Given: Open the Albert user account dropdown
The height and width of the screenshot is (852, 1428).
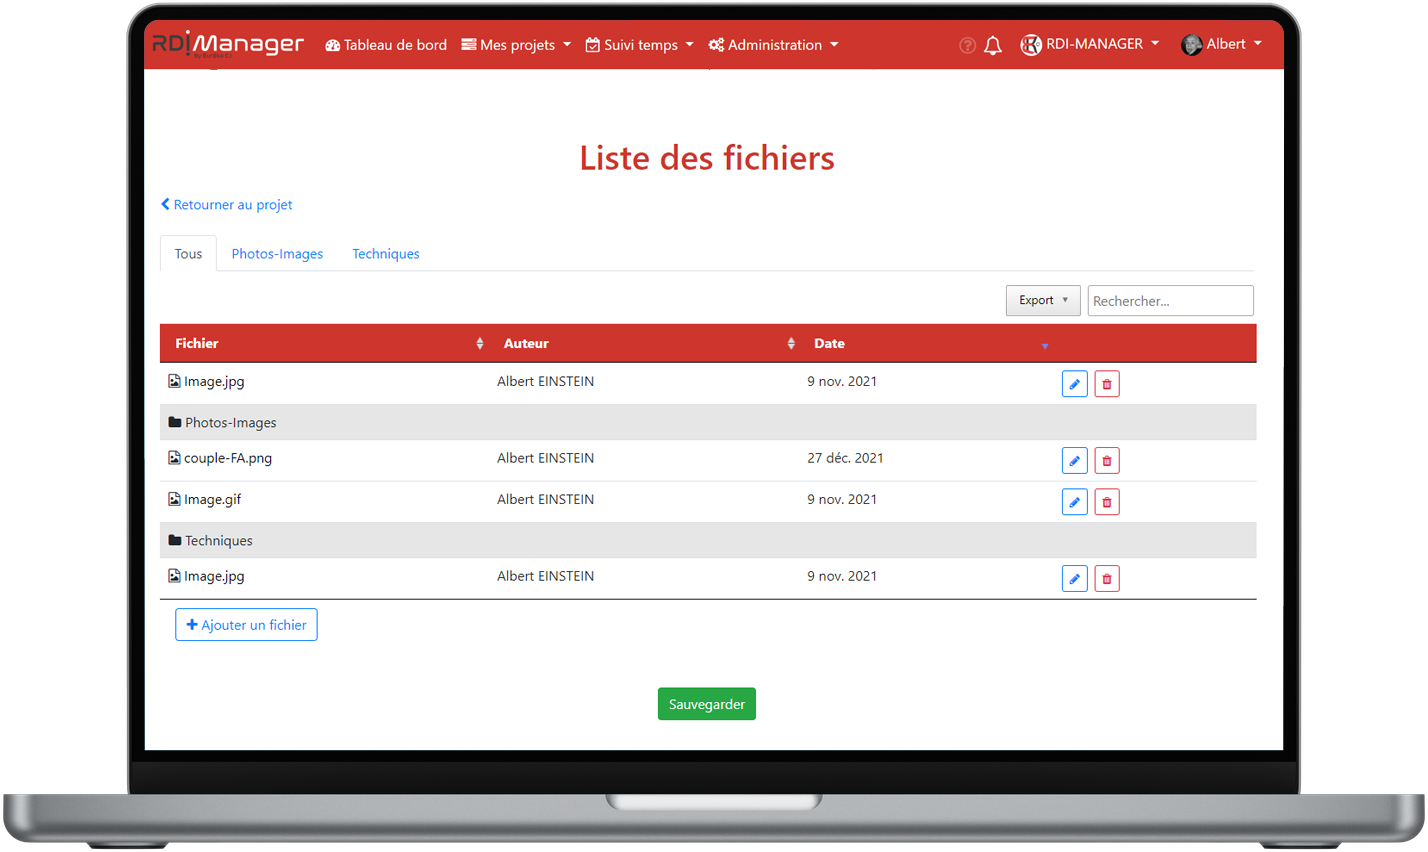Looking at the screenshot, I should (x=1222, y=44).
